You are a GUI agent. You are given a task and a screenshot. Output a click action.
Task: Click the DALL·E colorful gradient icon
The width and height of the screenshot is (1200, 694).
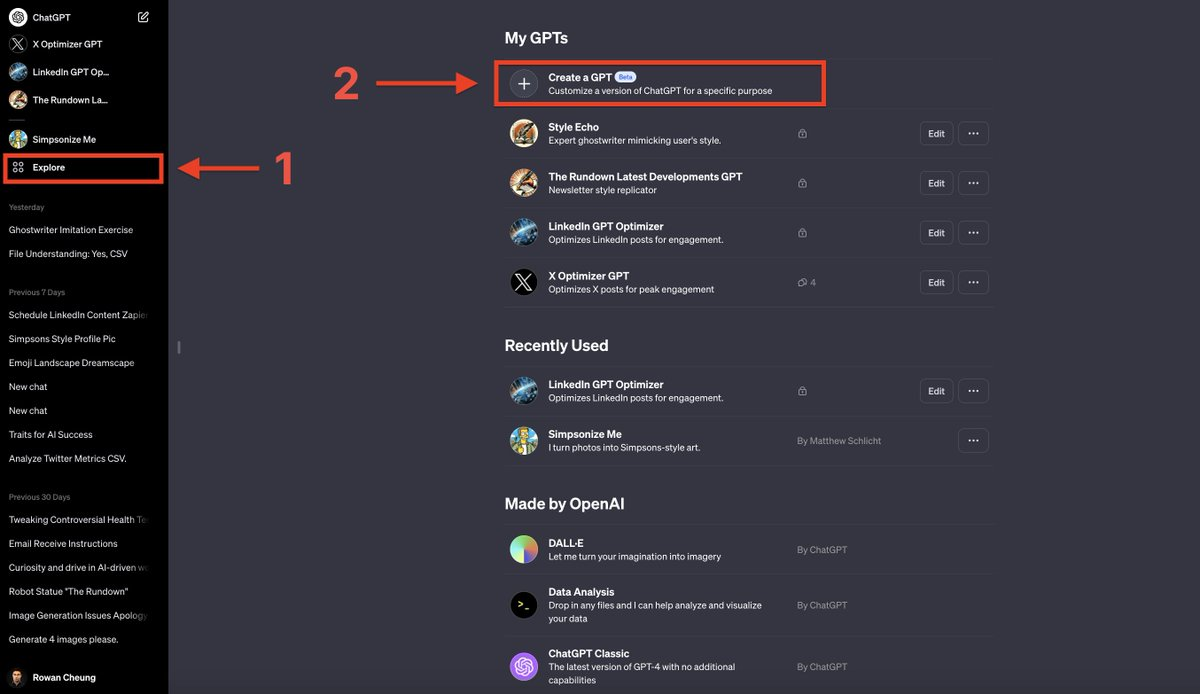[x=523, y=549]
